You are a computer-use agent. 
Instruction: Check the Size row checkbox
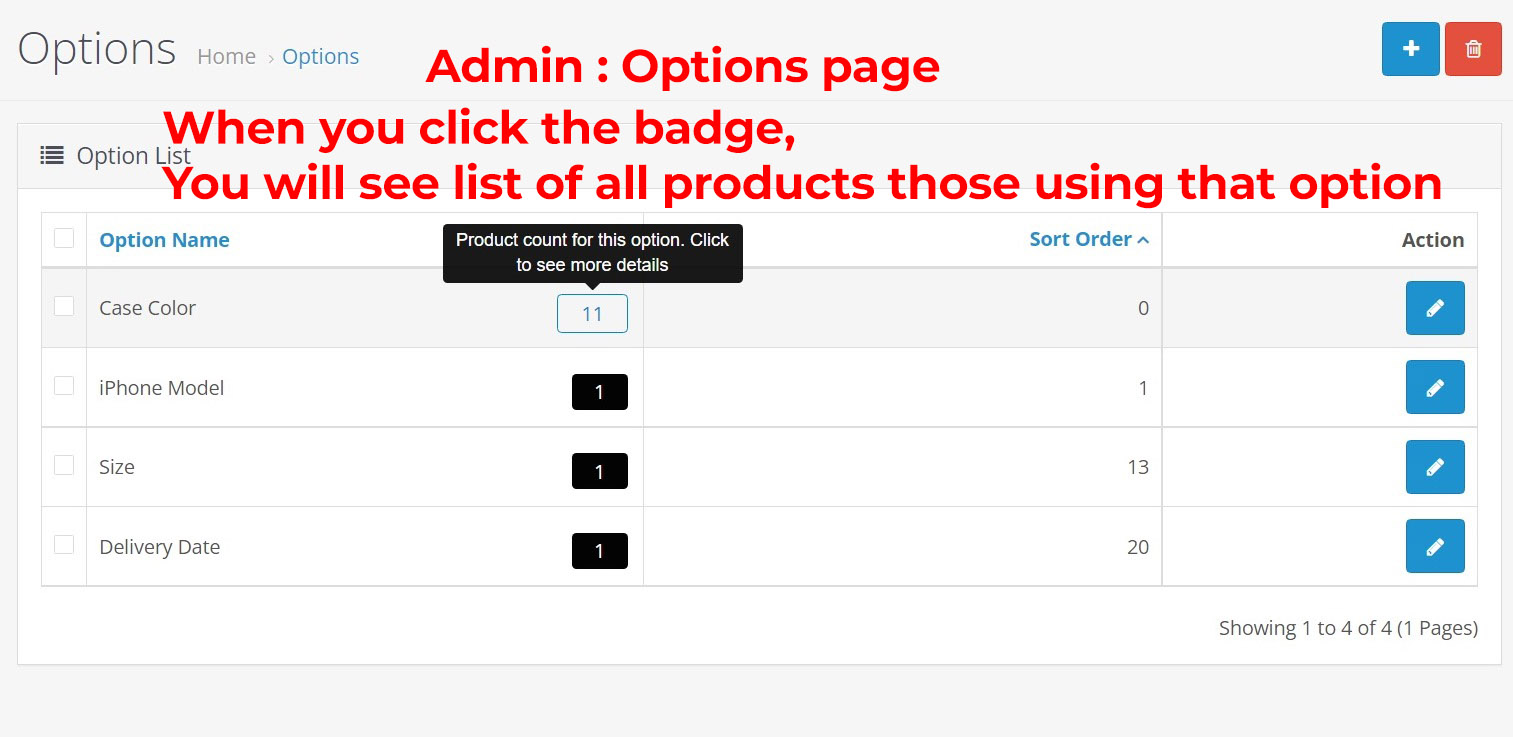64,465
